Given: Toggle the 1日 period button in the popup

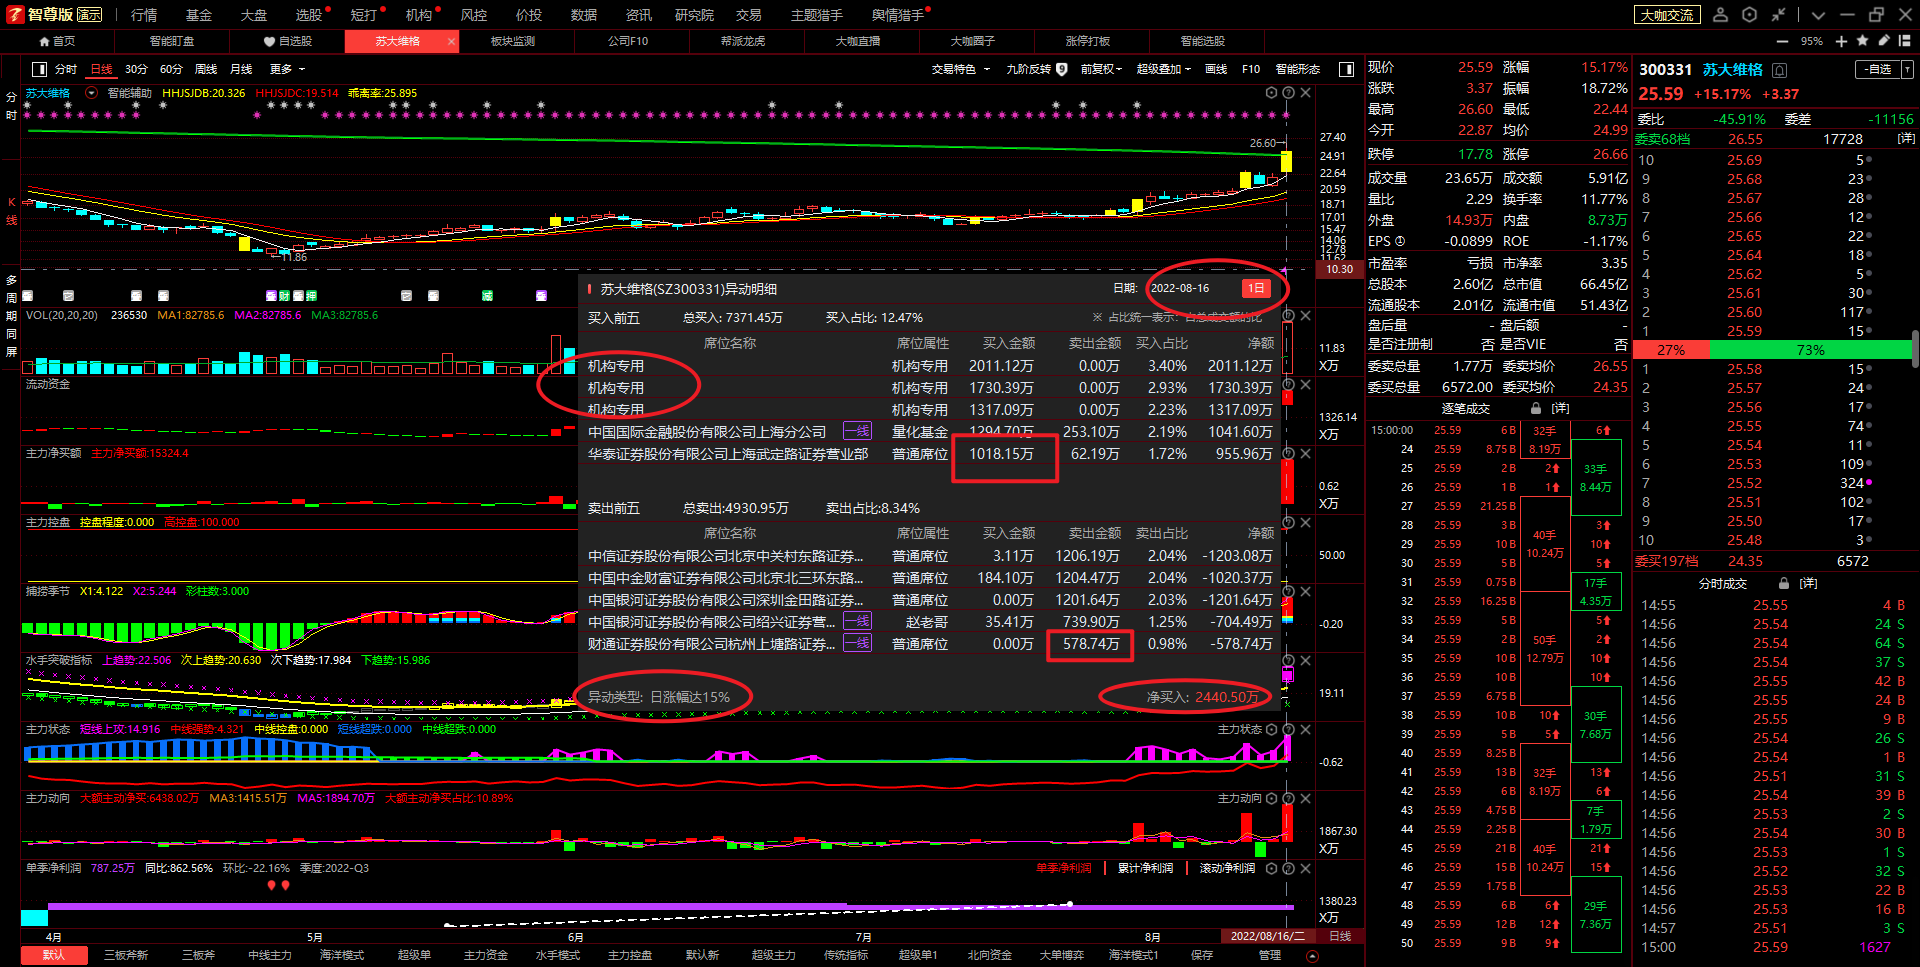Looking at the screenshot, I should (x=1256, y=288).
